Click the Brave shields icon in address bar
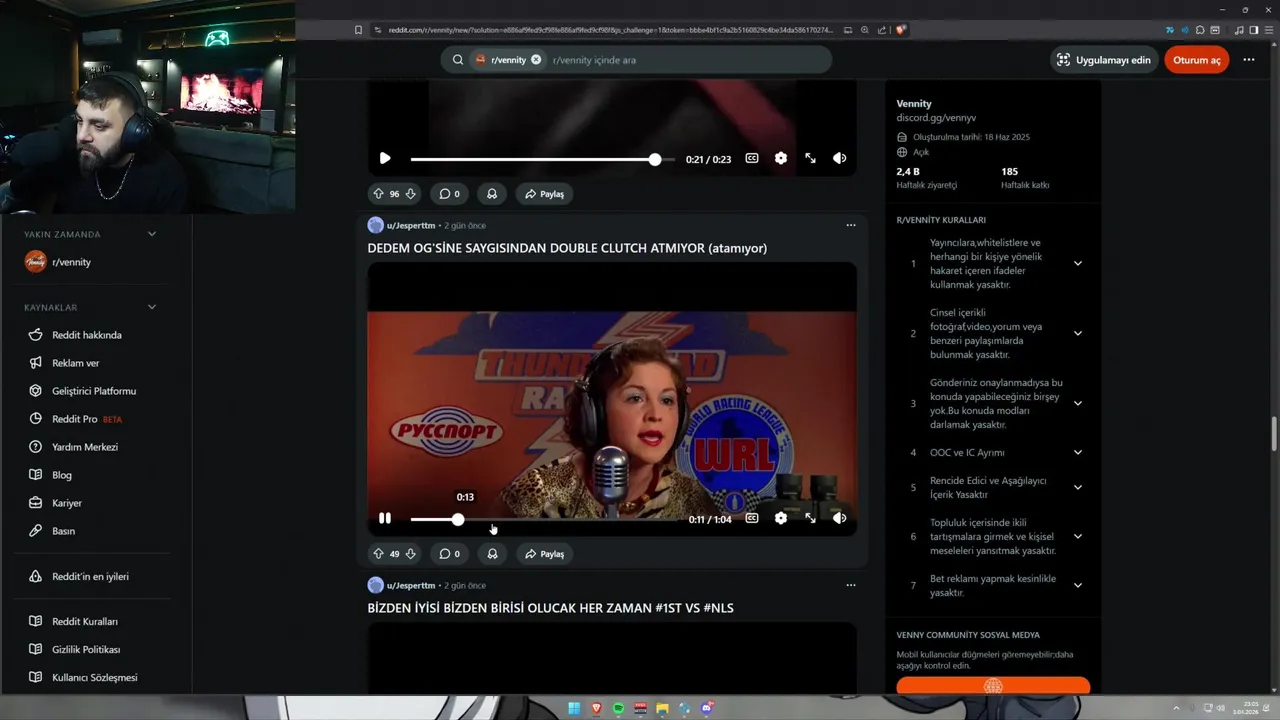 click(901, 30)
